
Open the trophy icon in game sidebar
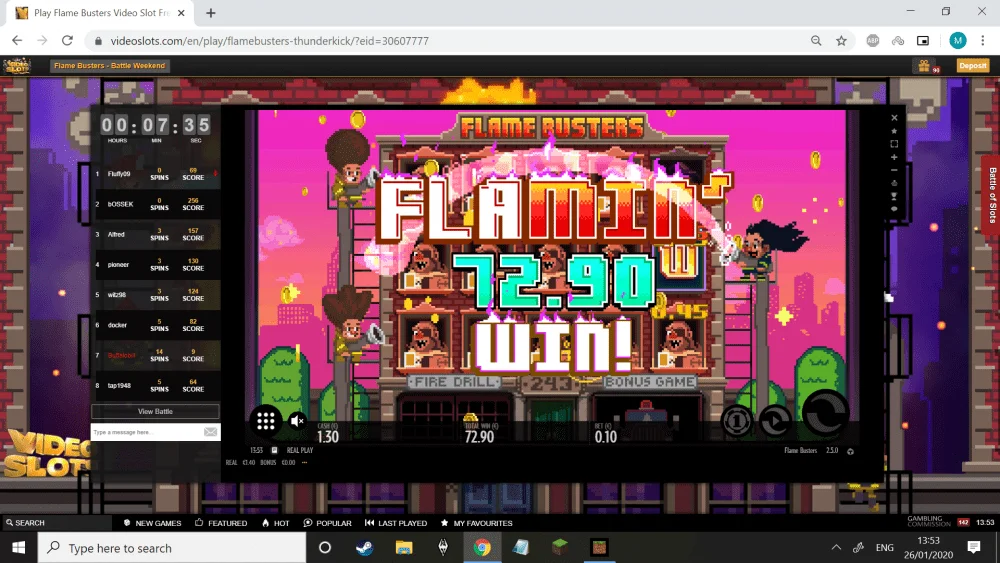pos(894,196)
